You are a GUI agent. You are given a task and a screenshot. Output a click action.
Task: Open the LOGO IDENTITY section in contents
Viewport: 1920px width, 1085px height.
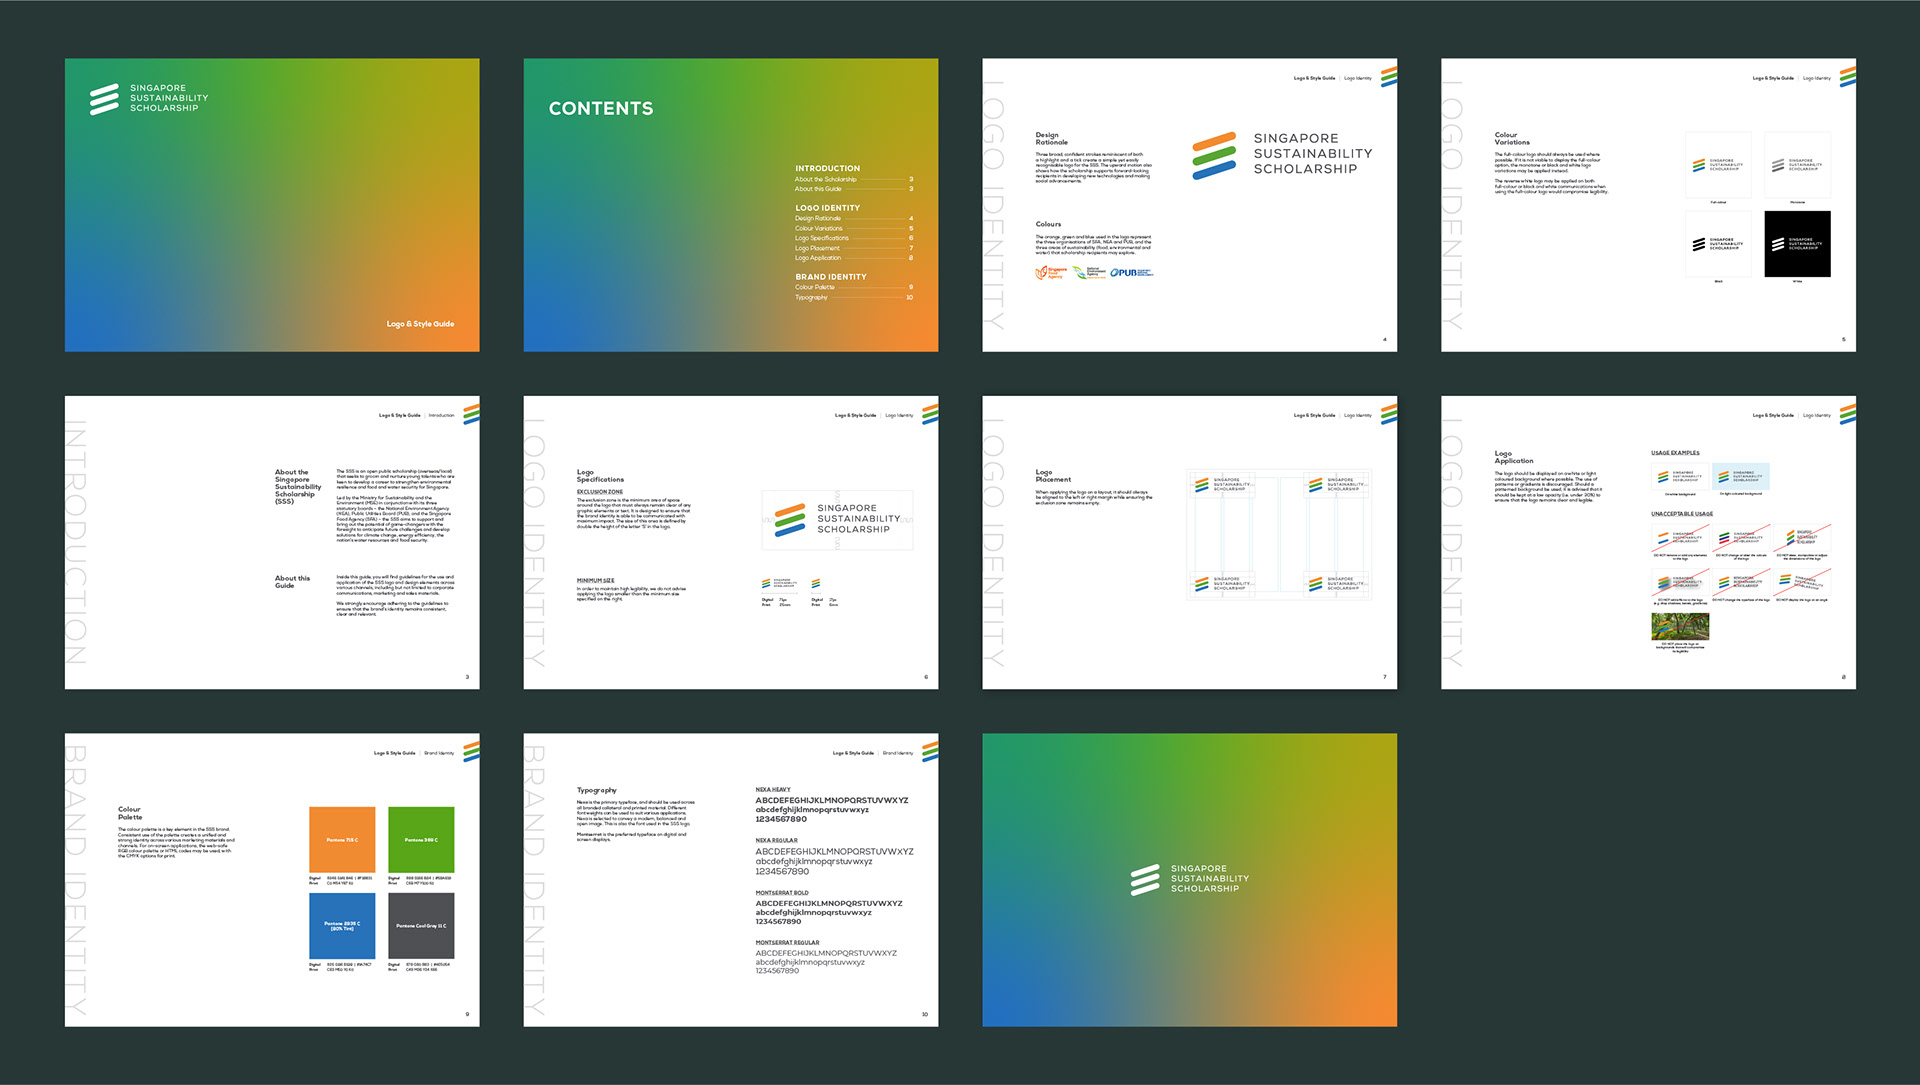(x=827, y=208)
